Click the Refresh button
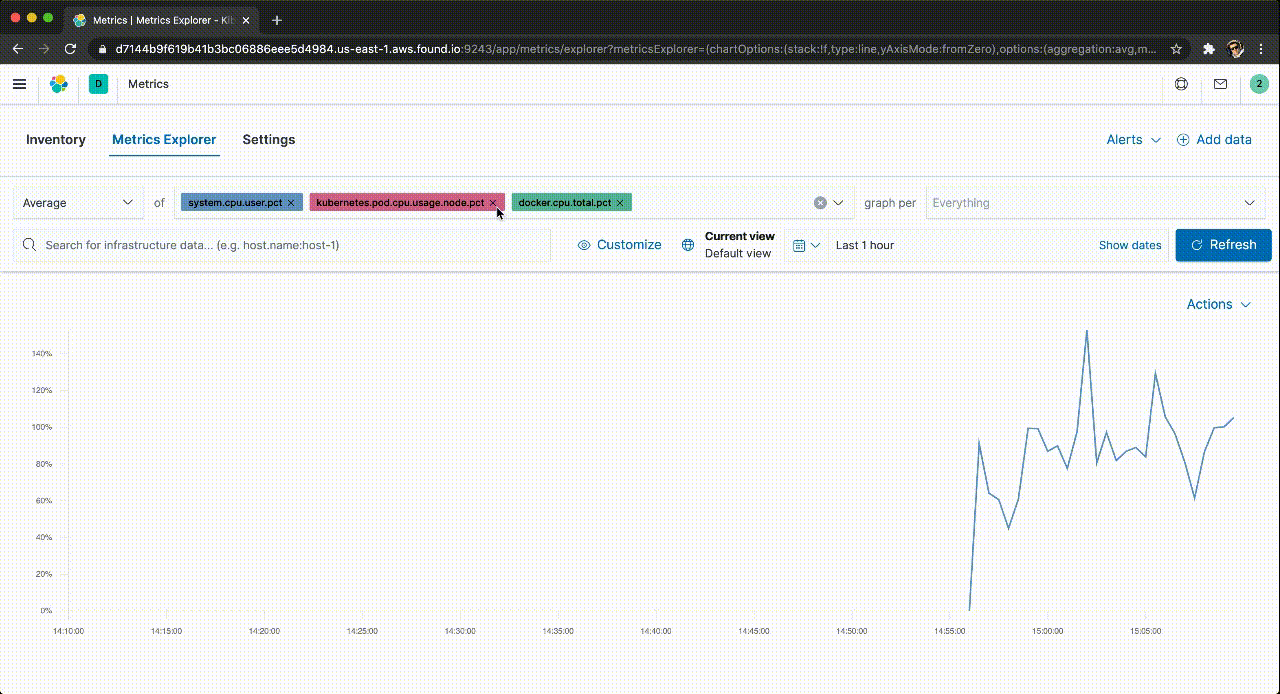Screen dimensions: 1280x694 1223,245
